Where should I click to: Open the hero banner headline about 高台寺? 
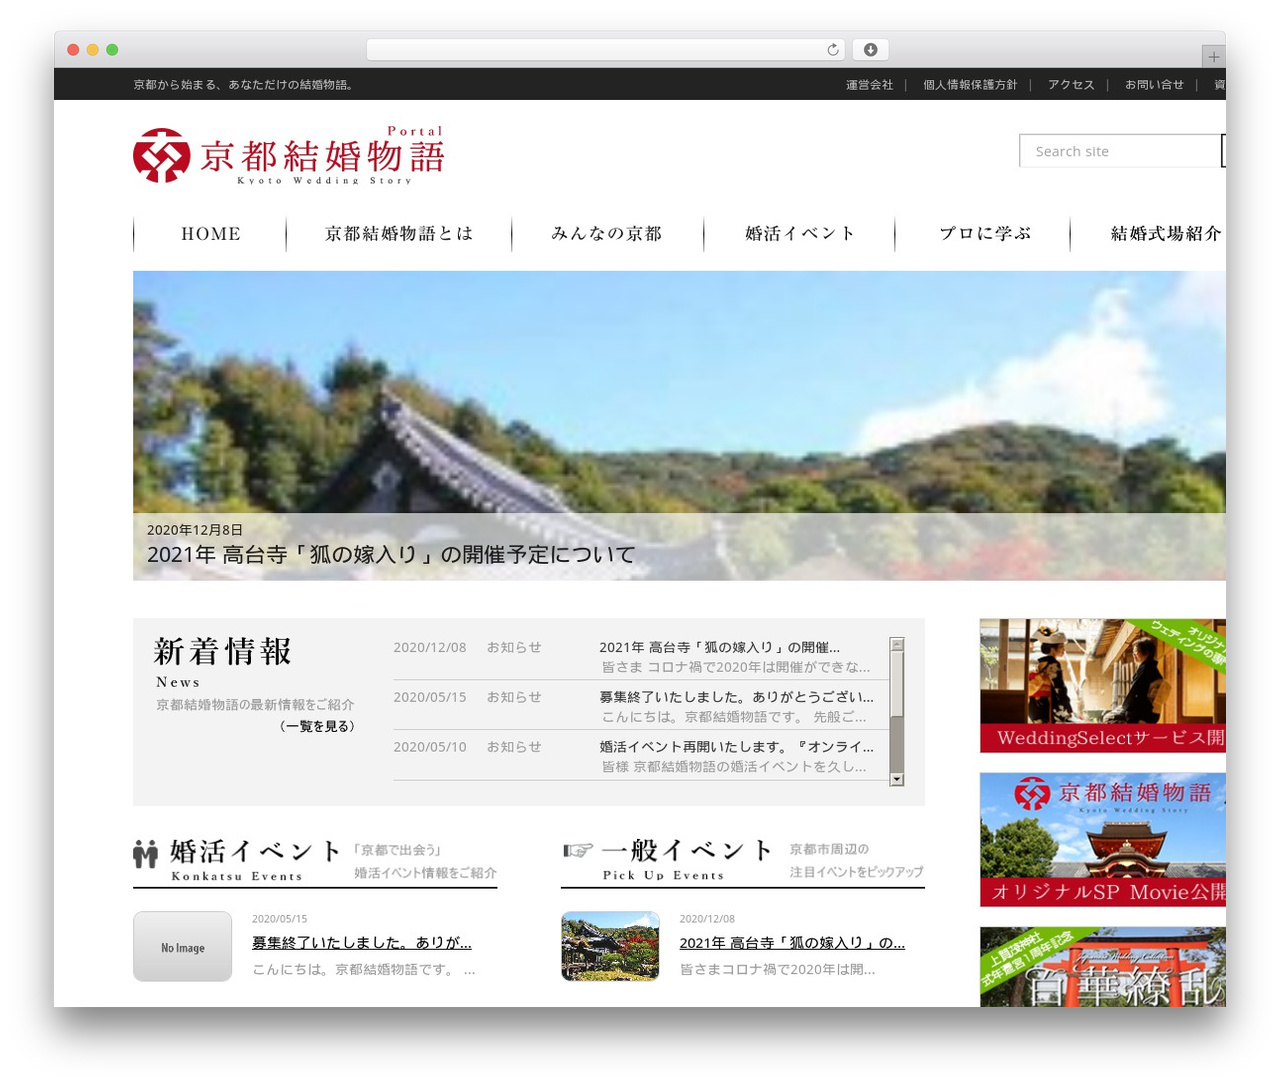pyautogui.click(x=391, y=555)
